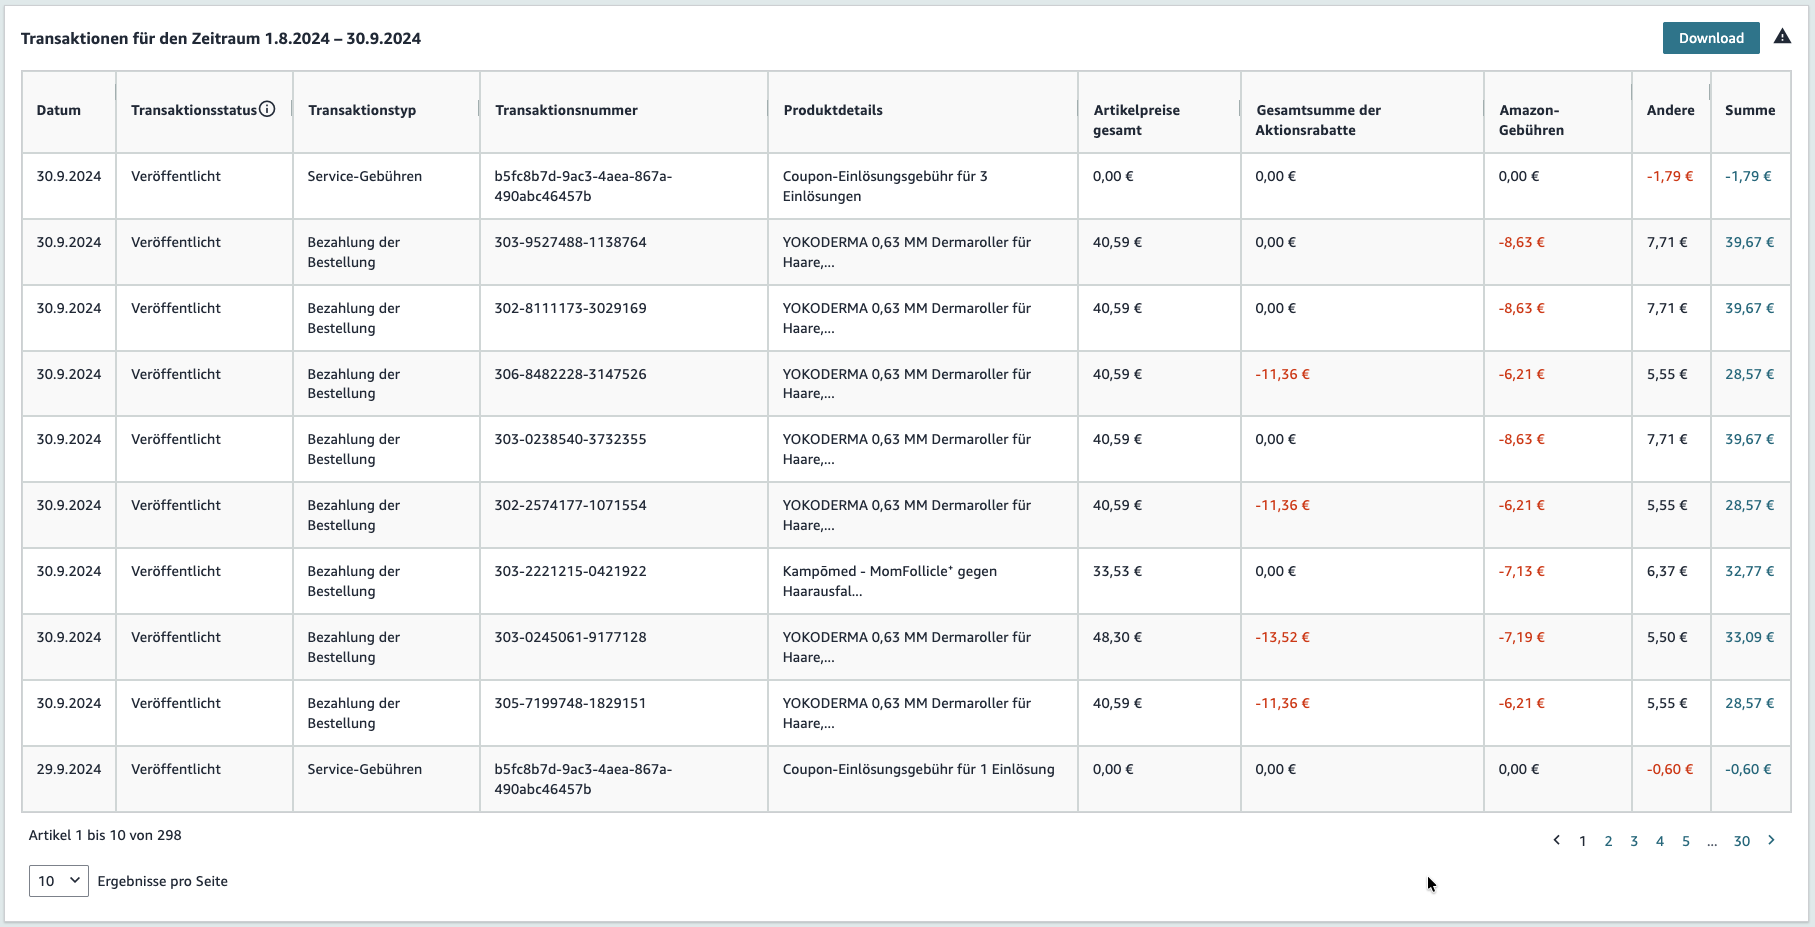The width and height of the screenshot is (1815, 927).
Task: Open the results per page dropdown
Action: click(59, 881)
